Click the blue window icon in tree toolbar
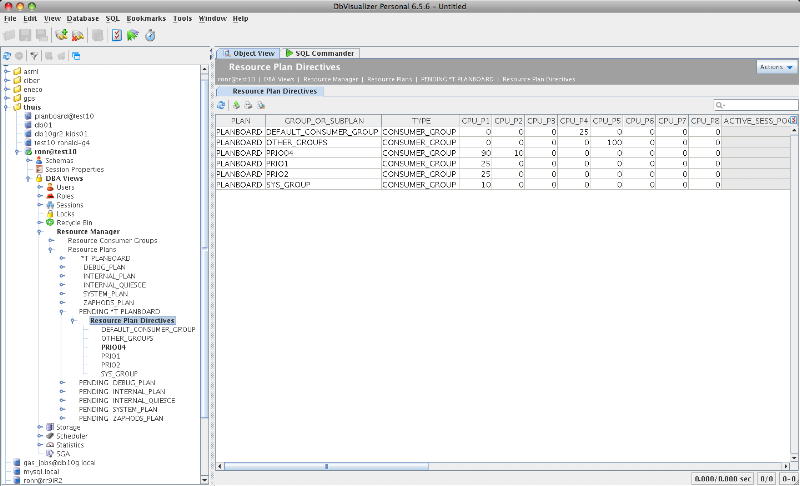Screen dimensions: 800x486 [76, 56]
